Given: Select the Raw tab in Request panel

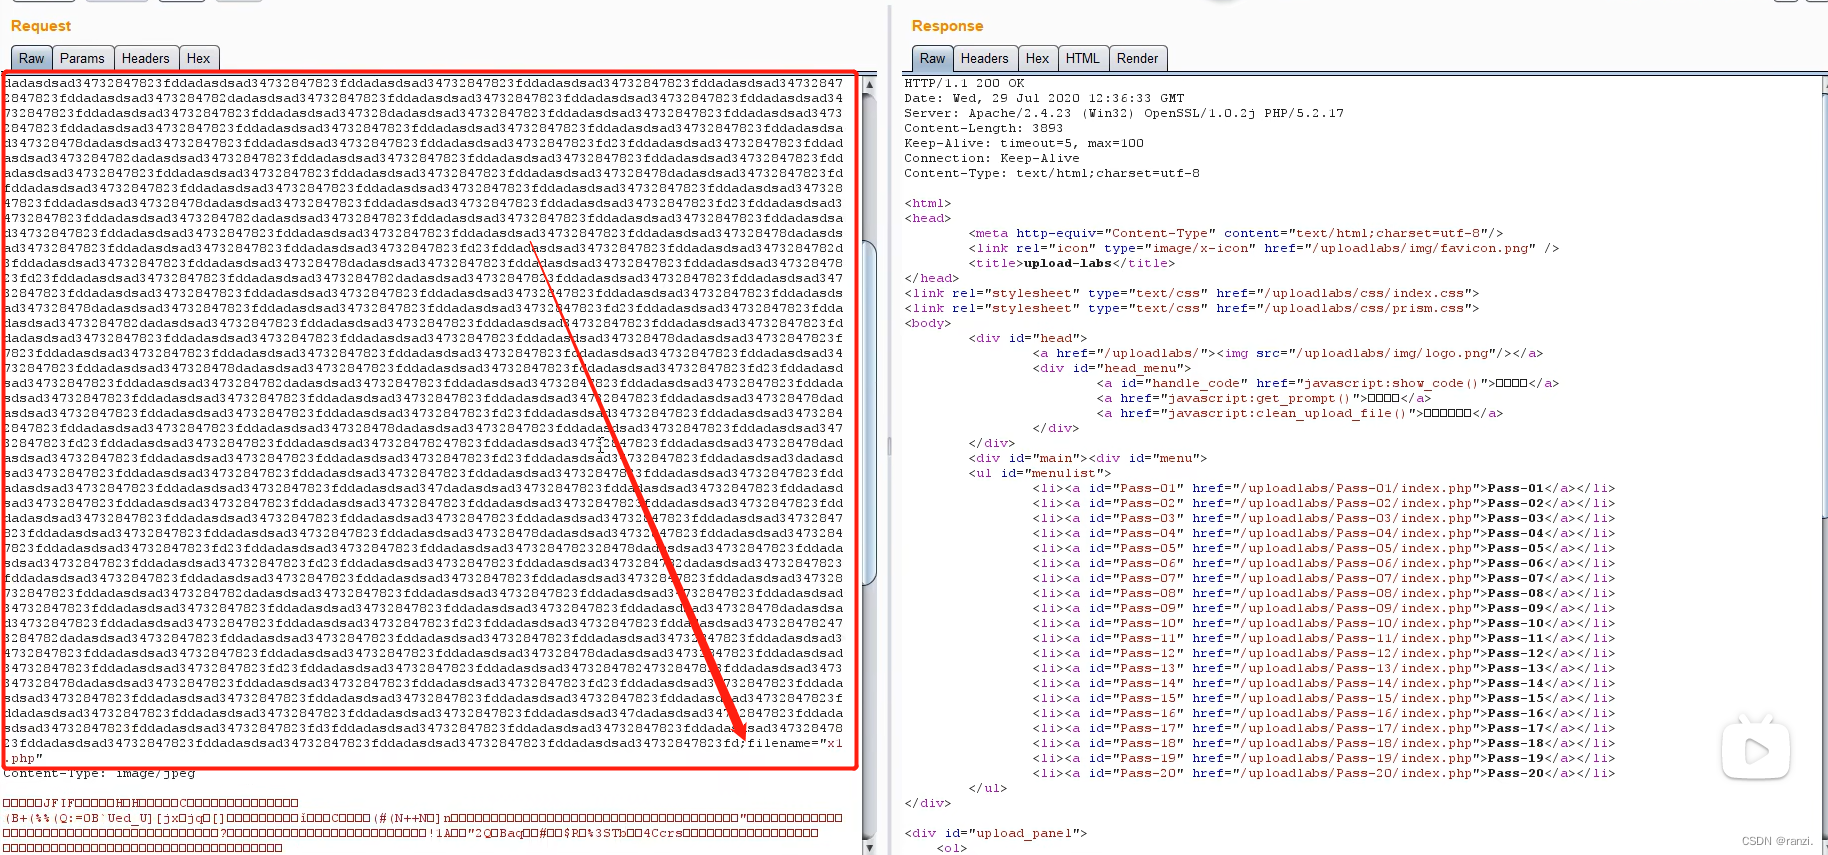Looking at the screenshot, I should pos(31,59).
